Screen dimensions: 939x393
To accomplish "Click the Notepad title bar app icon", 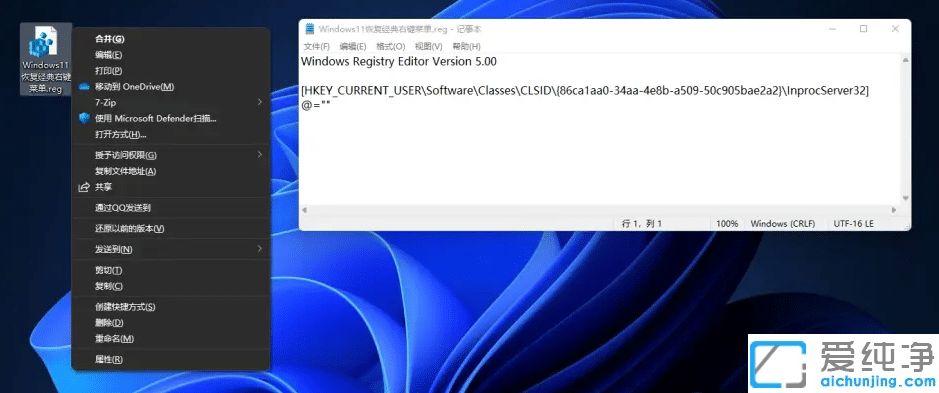I will click(x=310, y=29).
